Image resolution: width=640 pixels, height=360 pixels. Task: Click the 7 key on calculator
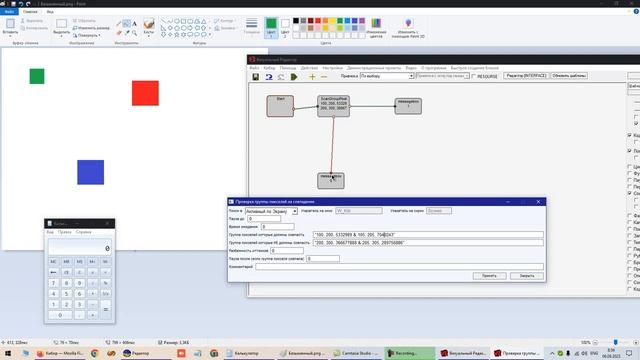click(x=53, y=283)
